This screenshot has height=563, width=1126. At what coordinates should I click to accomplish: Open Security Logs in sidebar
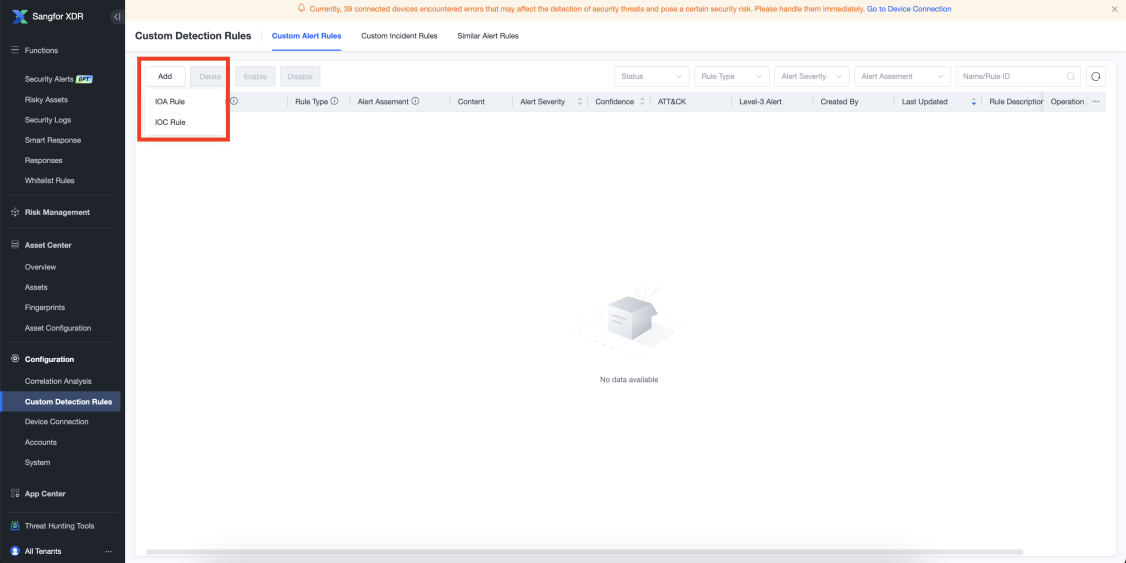(x=47, y=120)
